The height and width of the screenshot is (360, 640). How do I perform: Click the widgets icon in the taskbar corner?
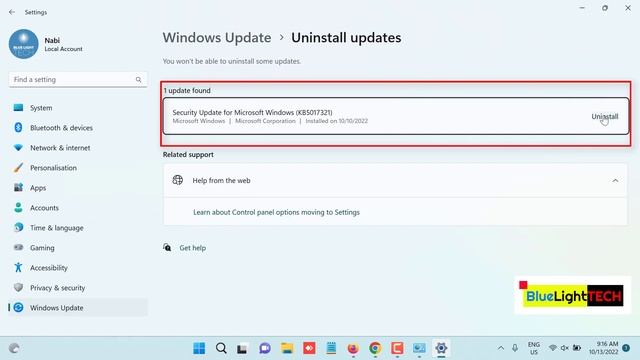(x=14, y=348)
